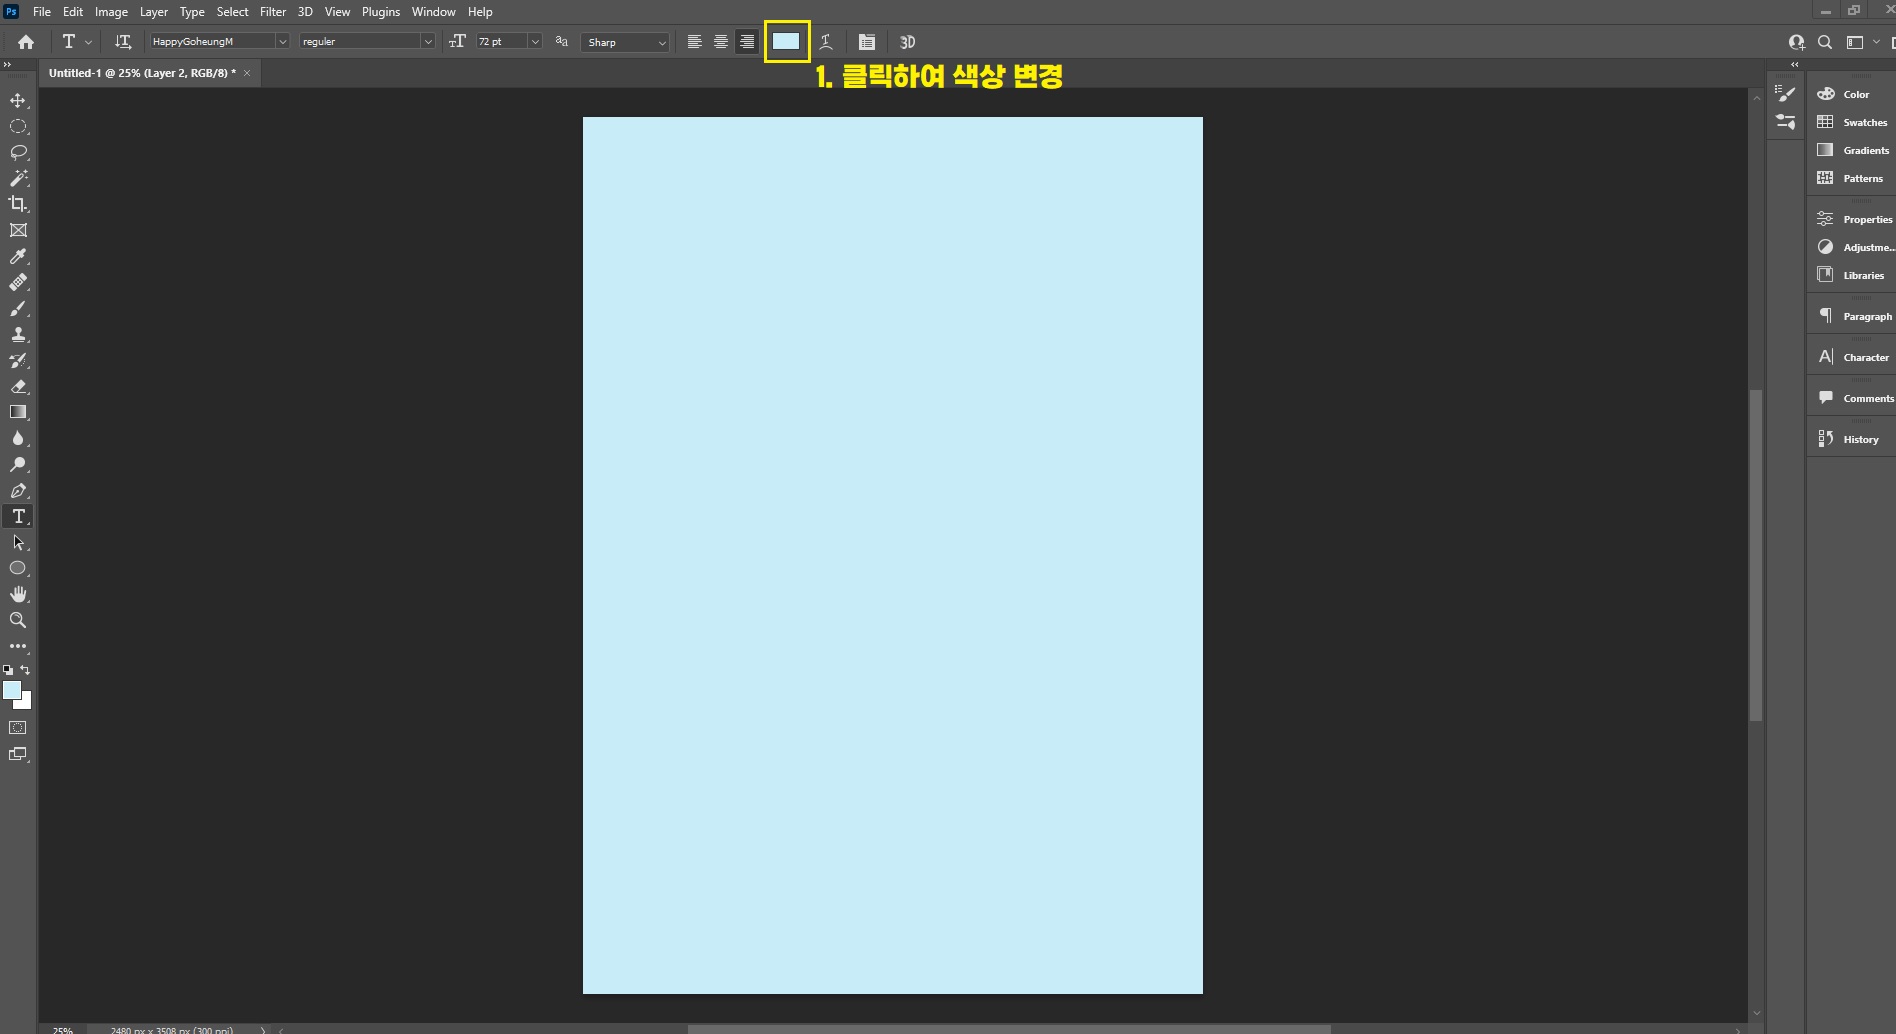Select the Magic Wand tool

[x=18, y=178]
